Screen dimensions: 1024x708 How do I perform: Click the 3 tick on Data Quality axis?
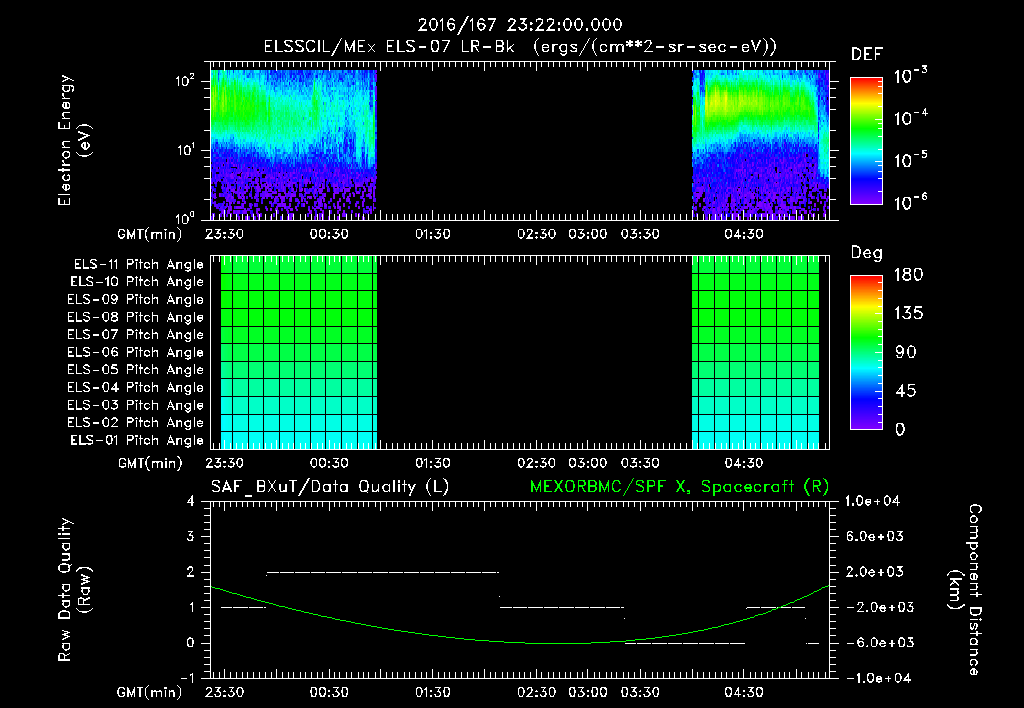(x=190, y=536)
